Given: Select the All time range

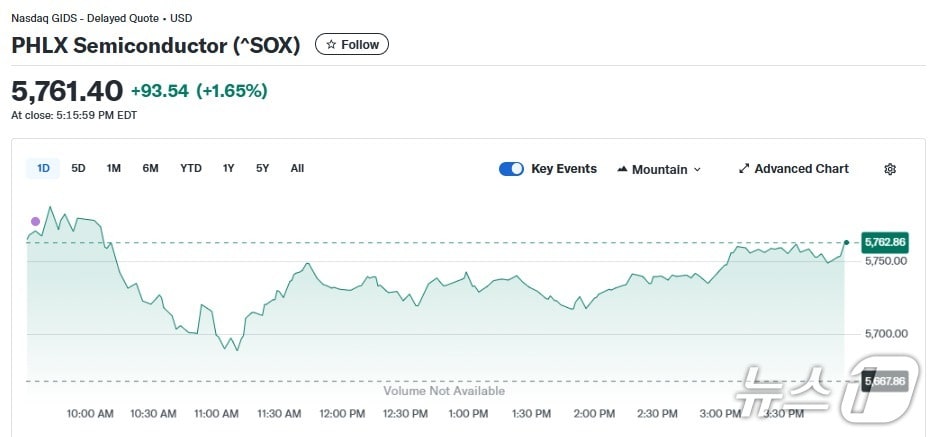Looking at the screenshot, I should pos(297,168).
